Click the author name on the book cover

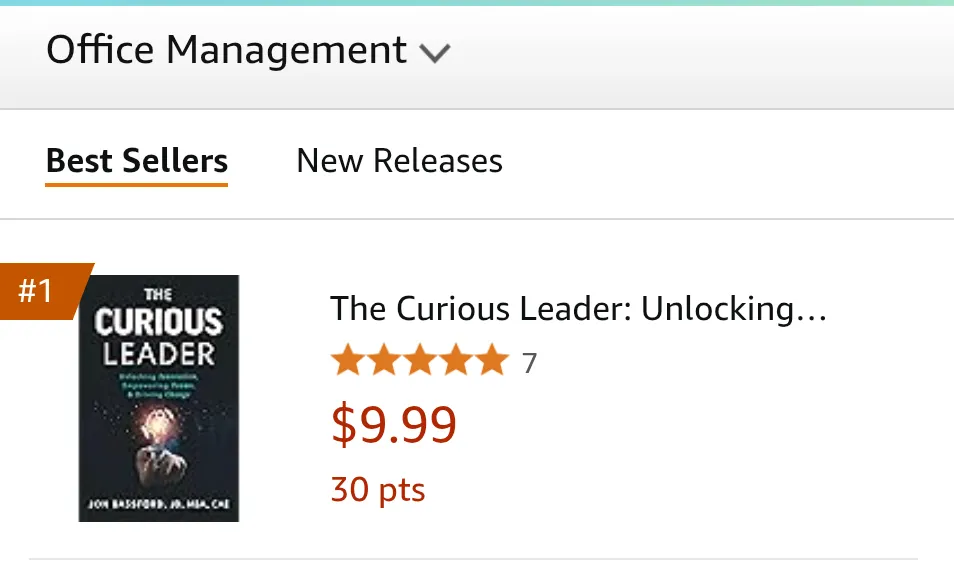click(x=159, y=504)
